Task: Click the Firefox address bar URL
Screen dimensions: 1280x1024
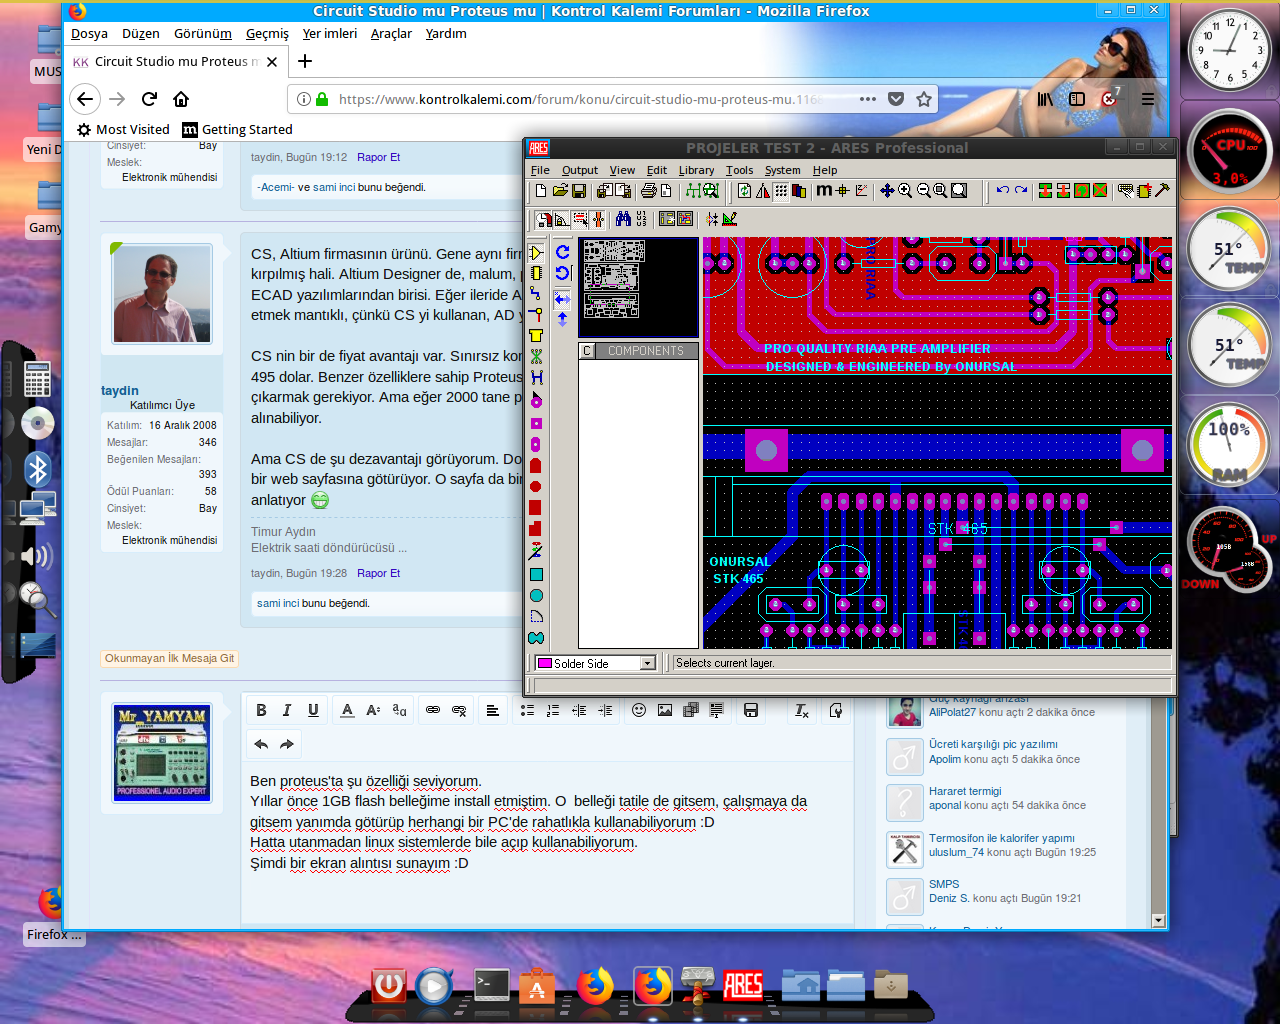Action: [580, 99]
